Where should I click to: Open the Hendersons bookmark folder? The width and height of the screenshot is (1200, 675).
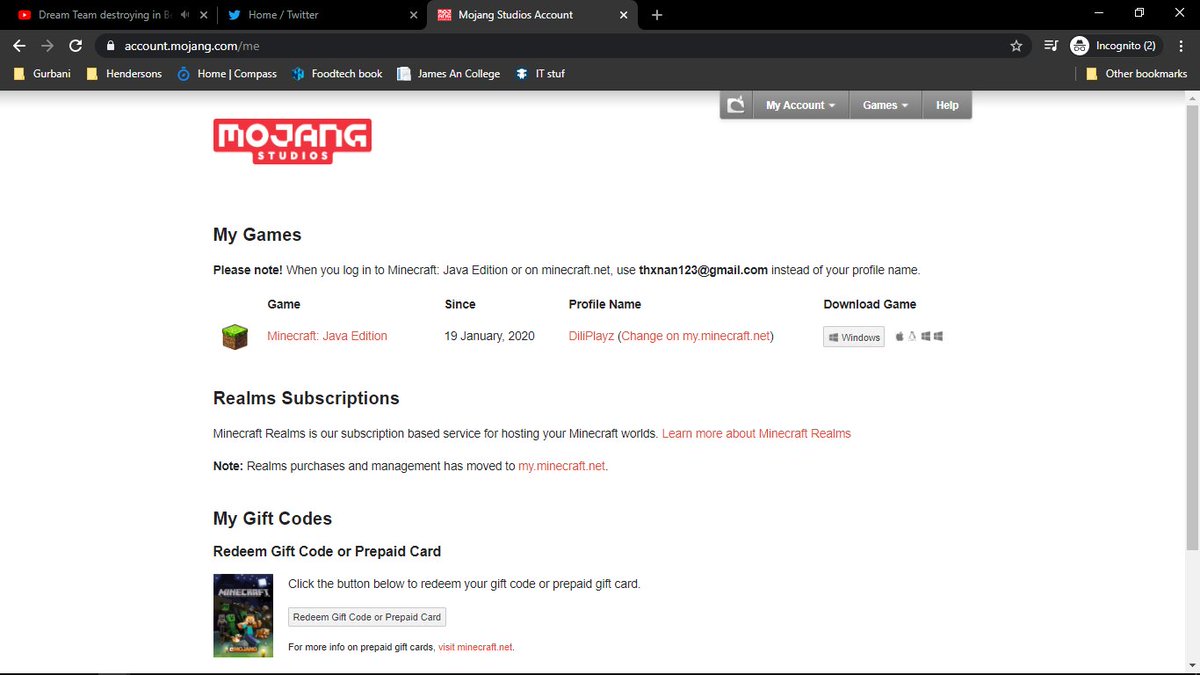coord(124,73)
